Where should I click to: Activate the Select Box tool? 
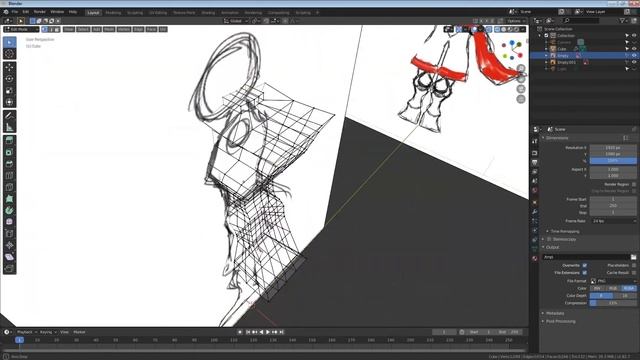point(9,42)
